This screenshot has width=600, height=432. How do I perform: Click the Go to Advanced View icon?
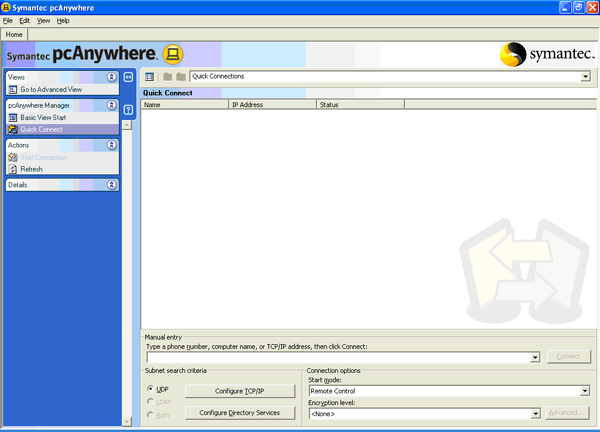pyautogui.click(x=13, y=90)
